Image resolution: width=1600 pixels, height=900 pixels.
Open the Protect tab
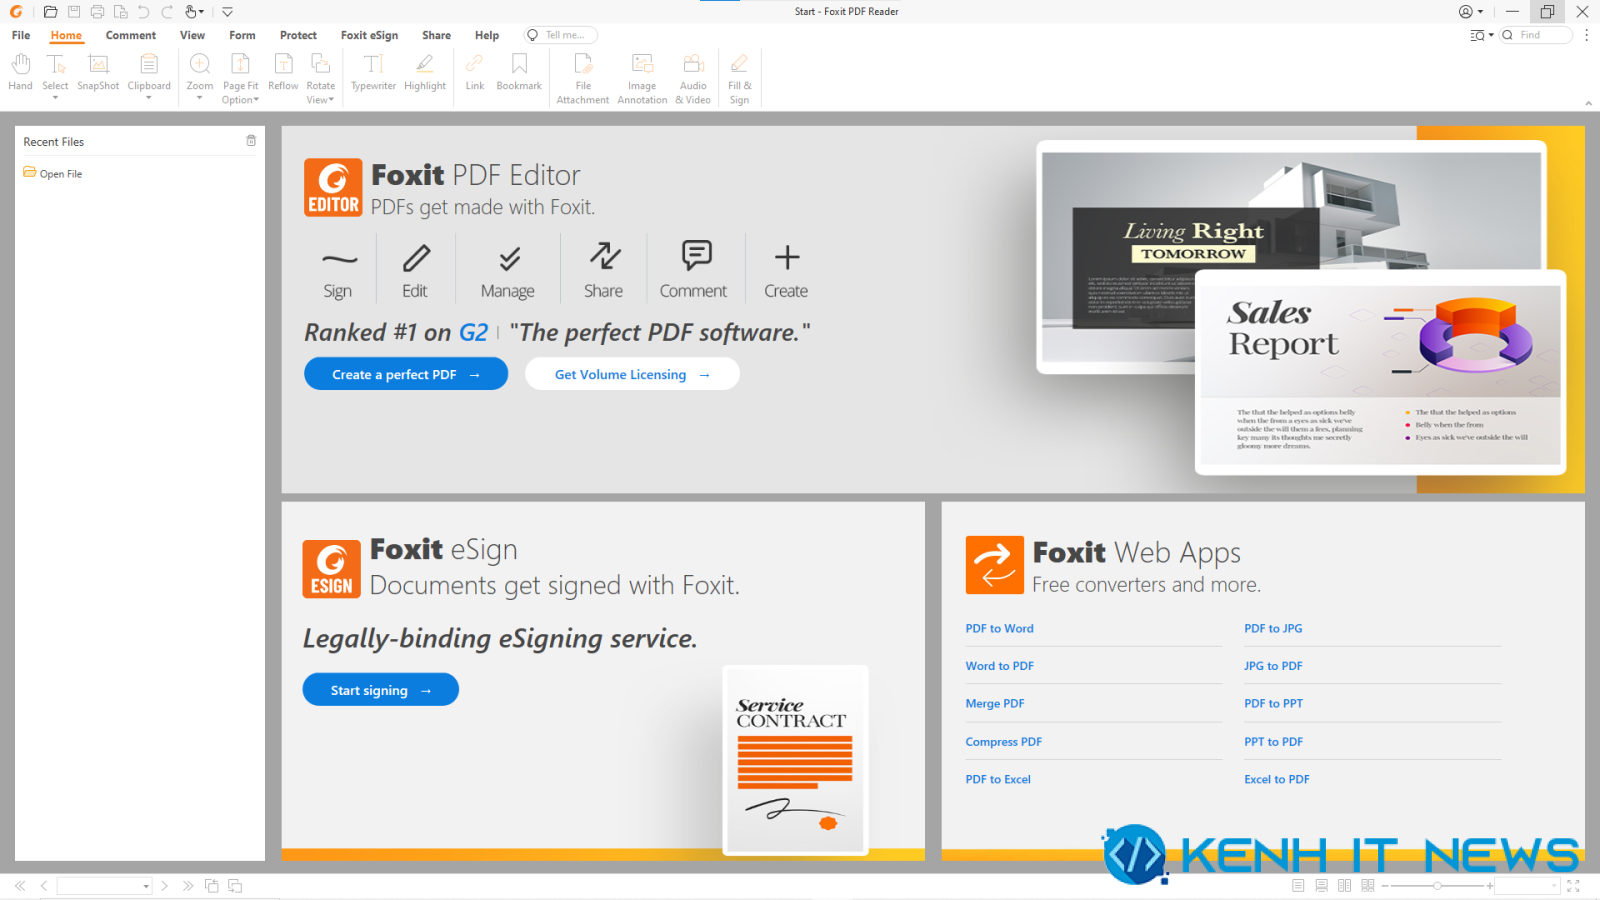tap(298, 35)
